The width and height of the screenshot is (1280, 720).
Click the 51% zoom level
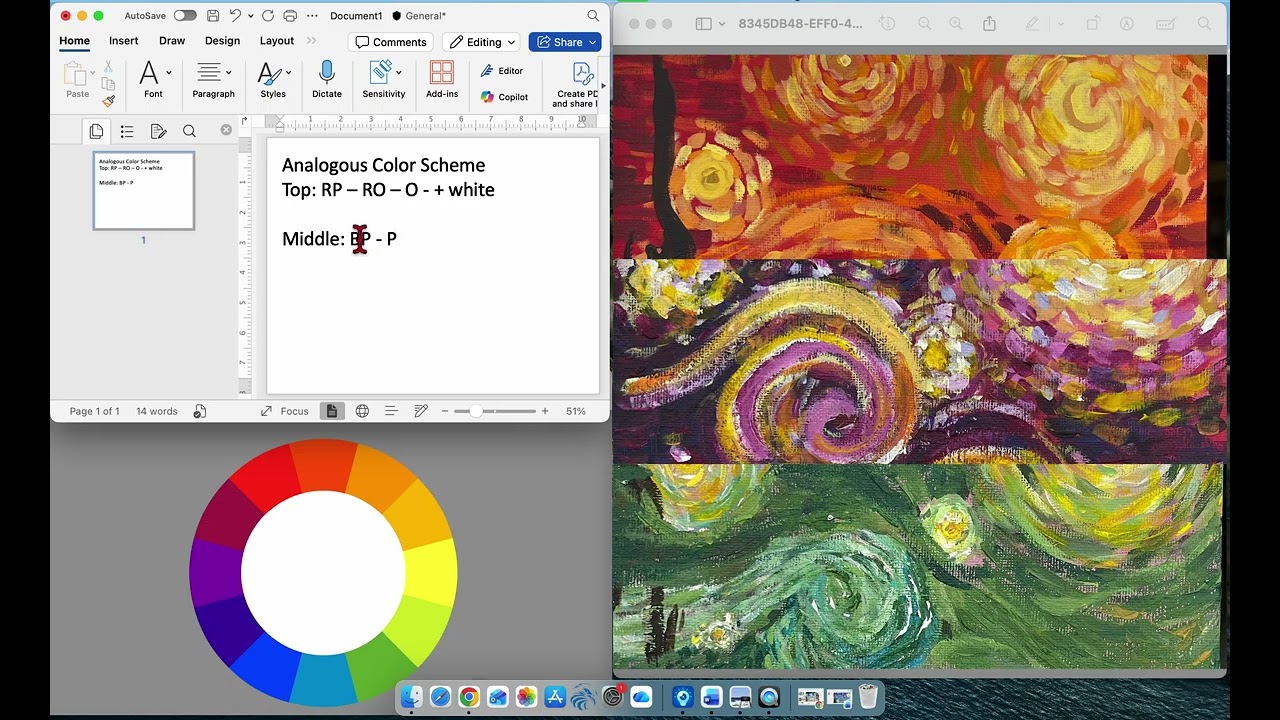pyautogui.click(x=576, y=411)
